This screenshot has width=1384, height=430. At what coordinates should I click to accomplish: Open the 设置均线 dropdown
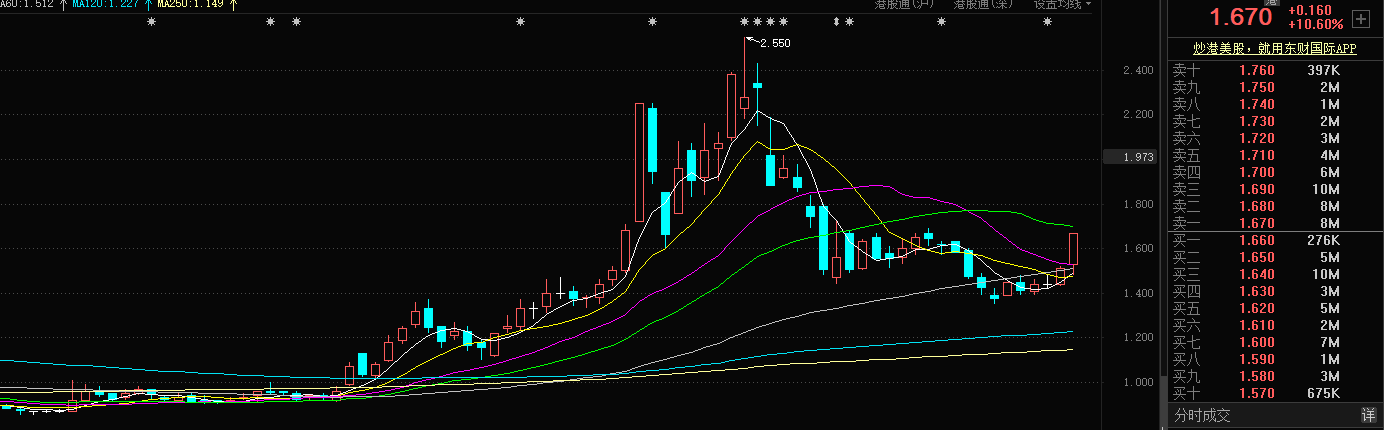pyautogui.click(x=1062, y=5)
